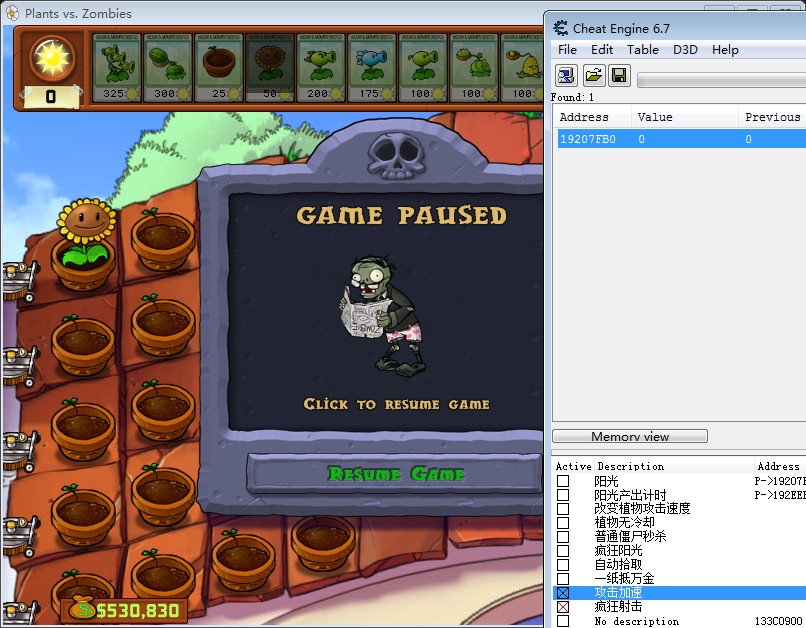The height and width of the screenshot is (628, 806).
Task: Select found address 19207FB0 row
Action: 682,139
